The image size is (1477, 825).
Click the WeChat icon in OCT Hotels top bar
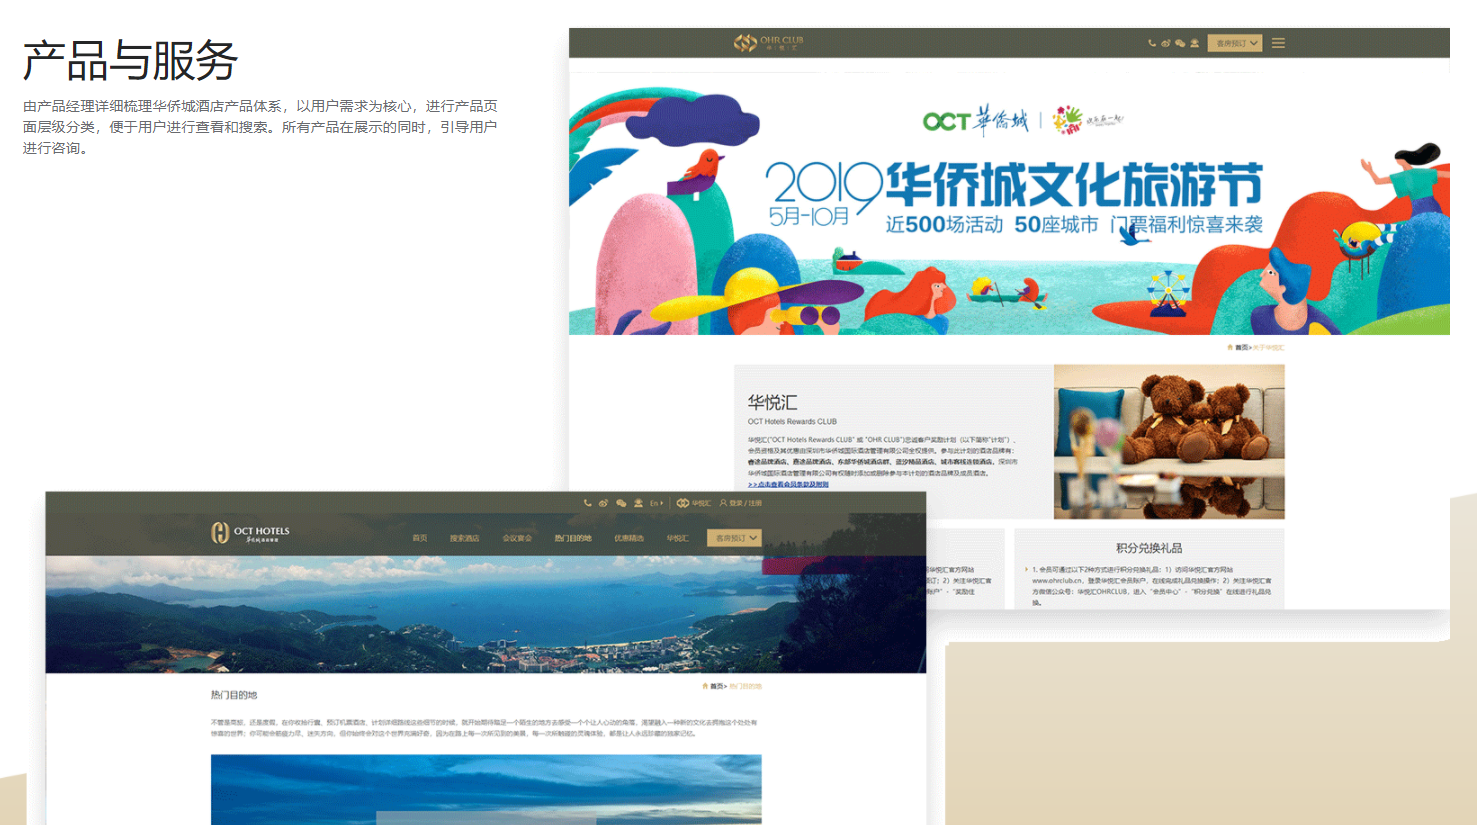621,503
